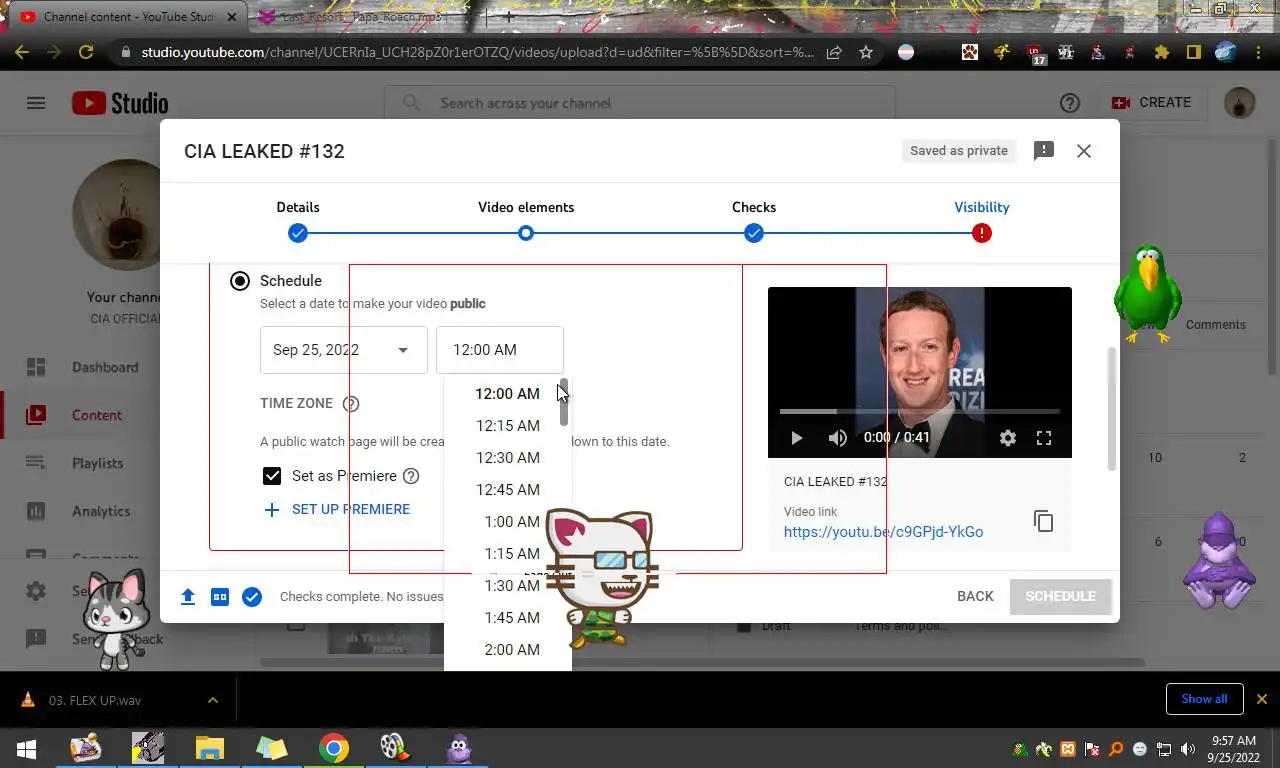Open the youtu.be/c9GPjd-YkGo video link
Image resolution: width=1280 pixels, height=768 pixels.
pyautogui.click(x=883, y=532)
